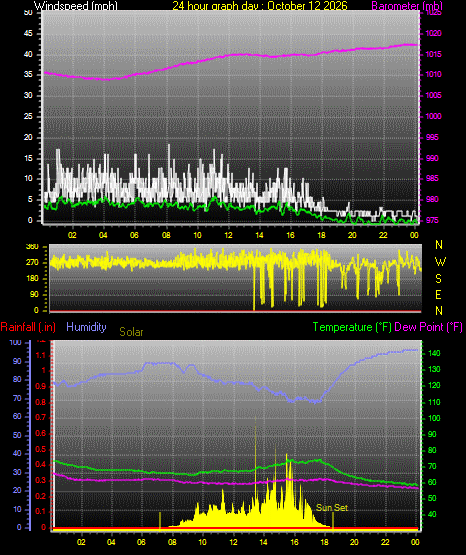Click the "0.7" rainfall axis value
The image size is (466, 555).
click(x=41, y=417)
